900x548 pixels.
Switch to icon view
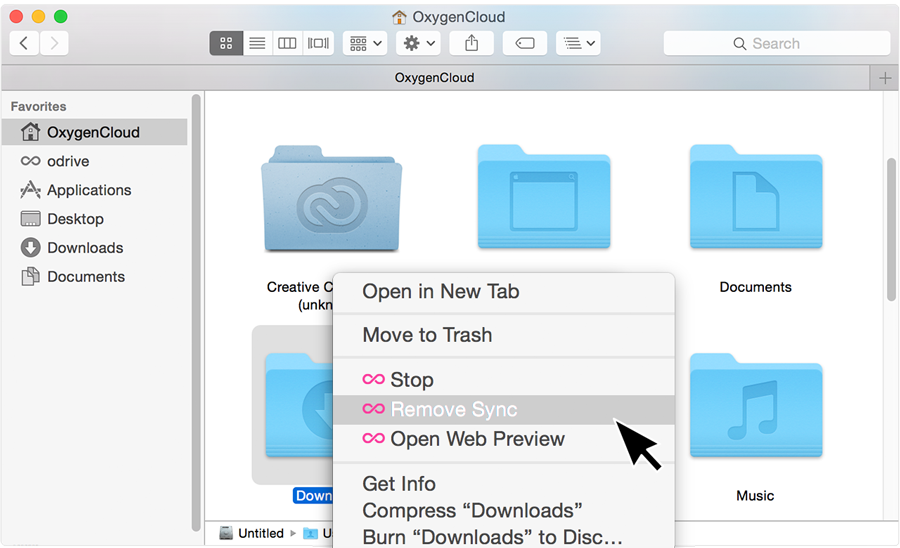point(226,43)
